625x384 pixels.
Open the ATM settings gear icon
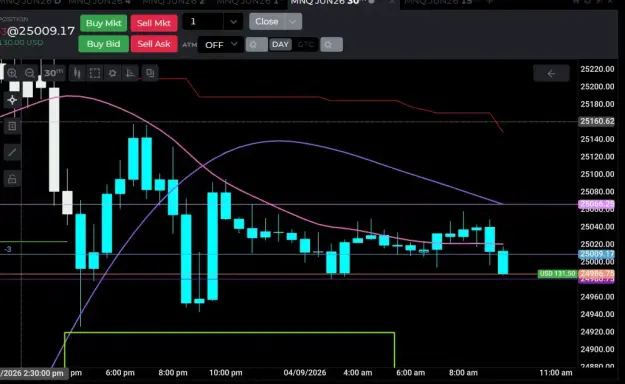(x=256, y=45)
